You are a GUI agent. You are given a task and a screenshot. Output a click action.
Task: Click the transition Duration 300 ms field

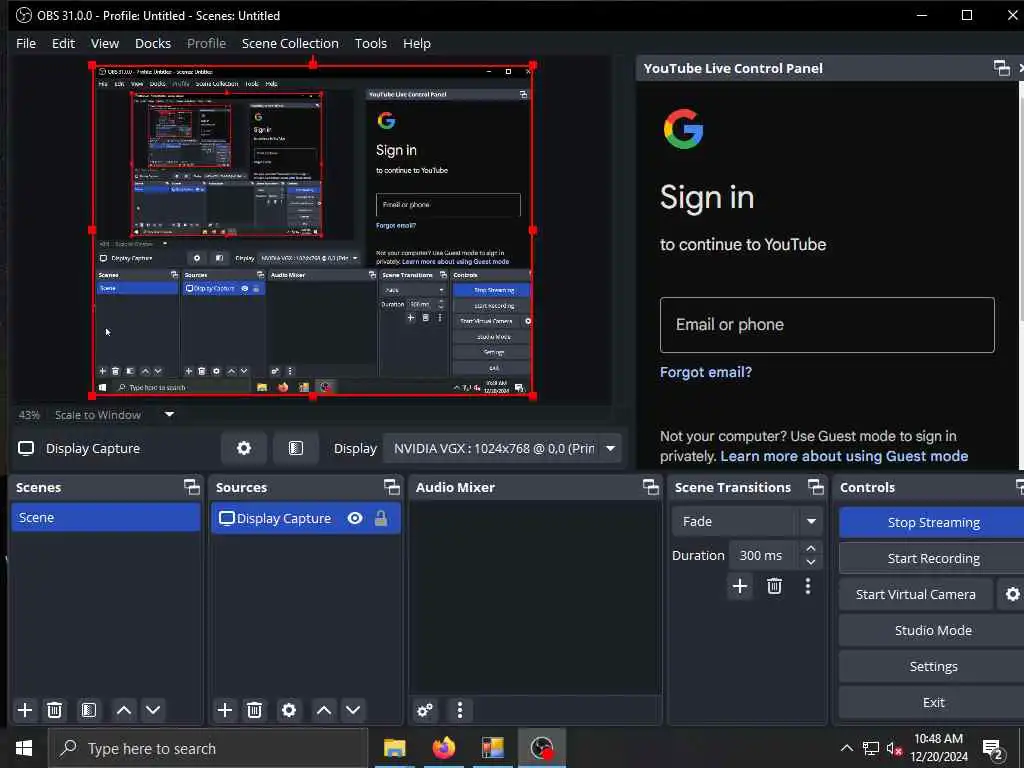[764, 555]
